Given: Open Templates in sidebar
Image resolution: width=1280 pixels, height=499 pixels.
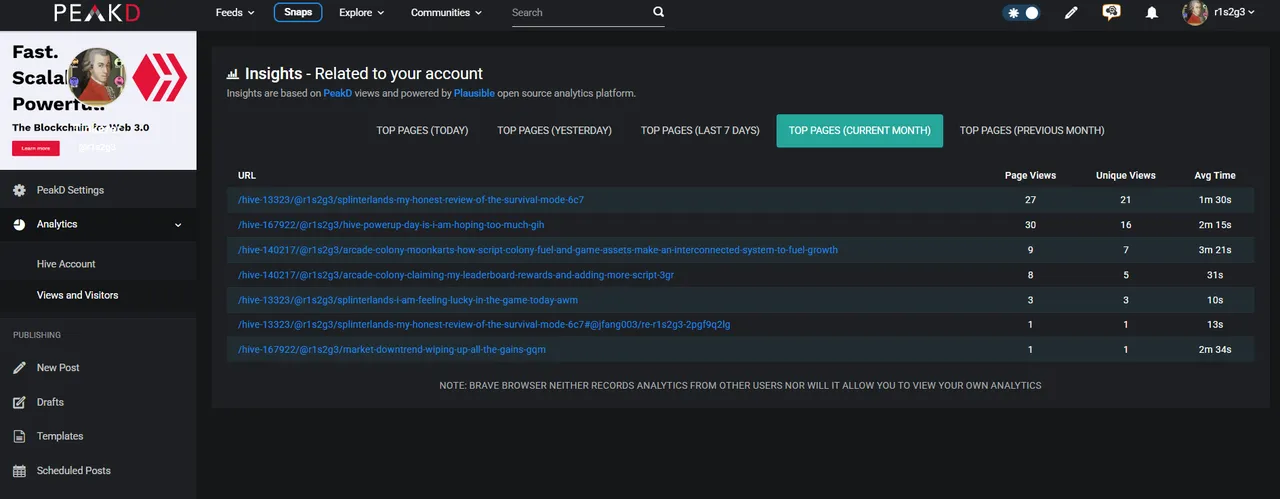Looking at the screenshot, I should (x=60, y=436).
